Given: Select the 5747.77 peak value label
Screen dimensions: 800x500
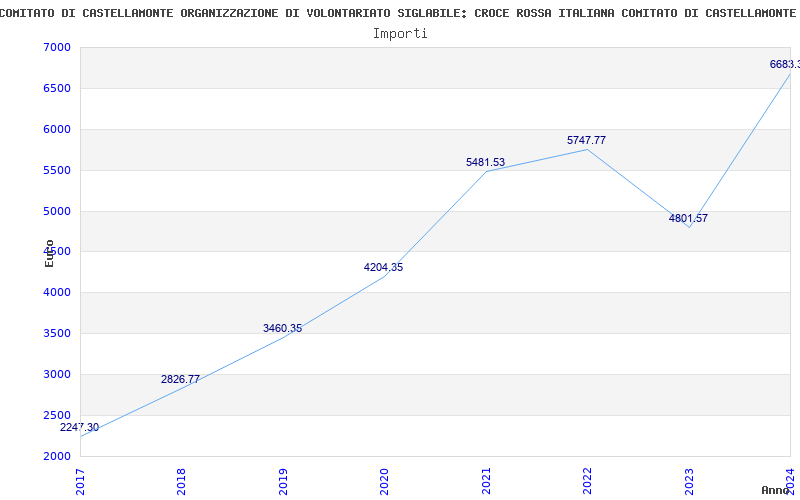Looking at the screenshot, I should [586, 140].
